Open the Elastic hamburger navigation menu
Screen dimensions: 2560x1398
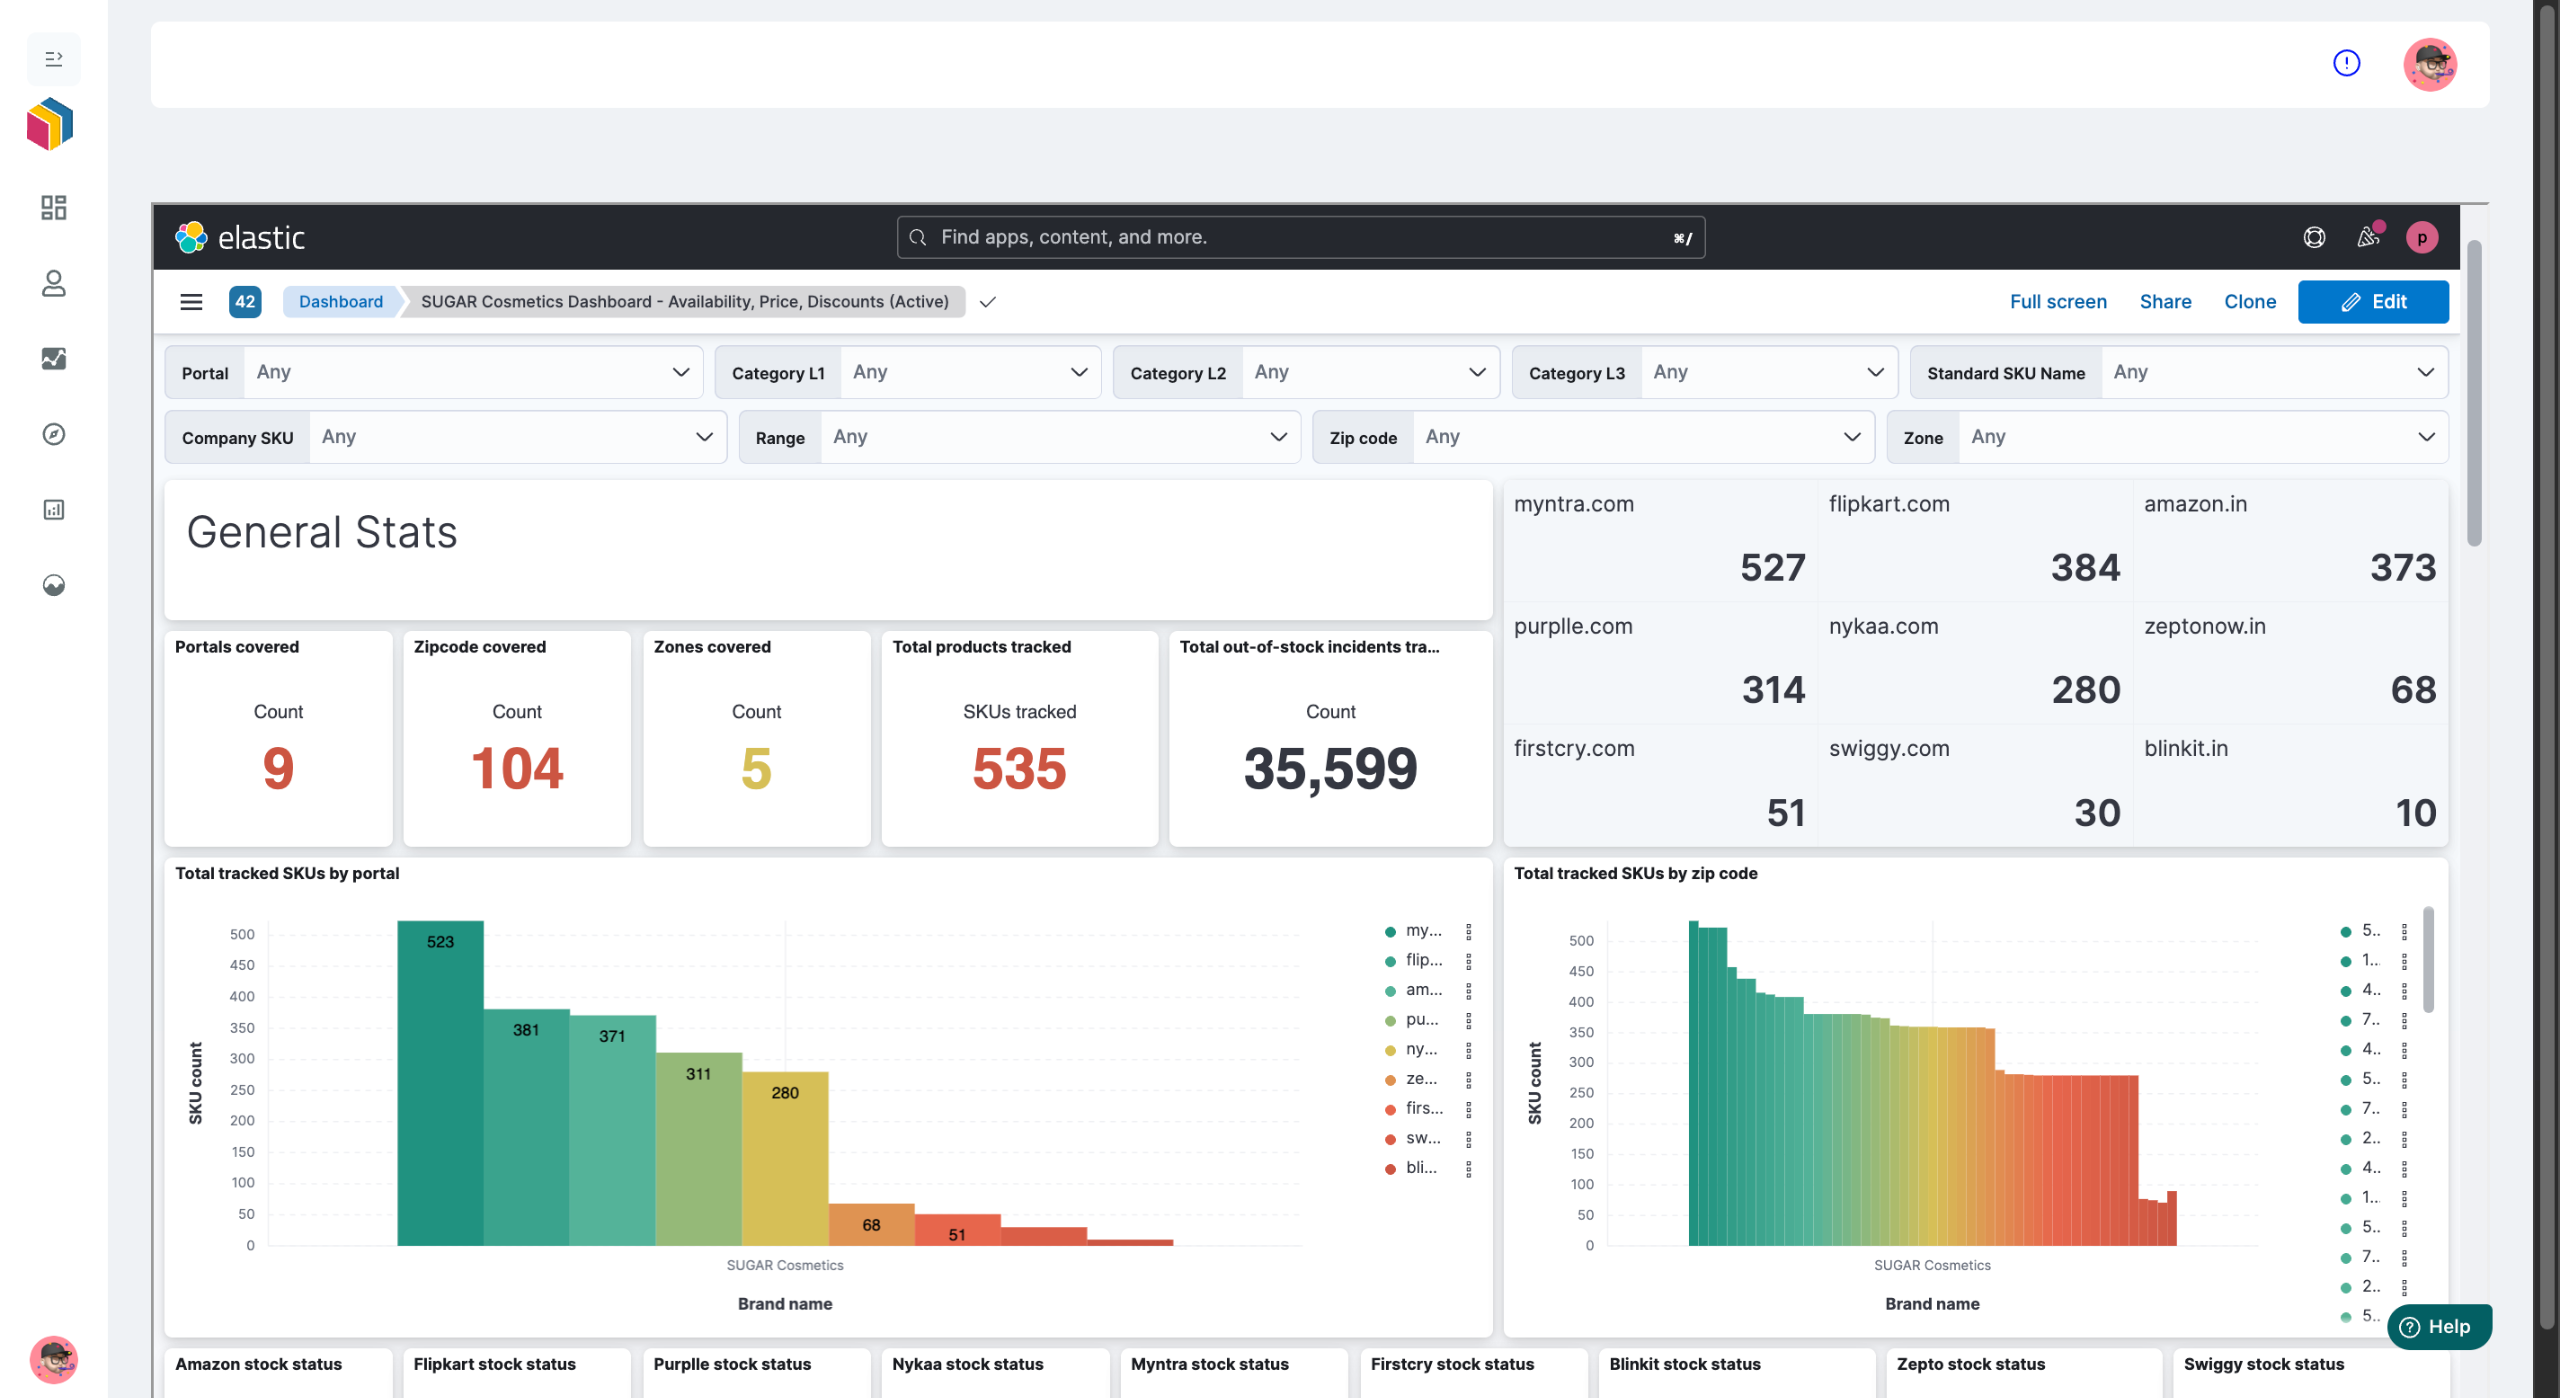coord(191,302)
